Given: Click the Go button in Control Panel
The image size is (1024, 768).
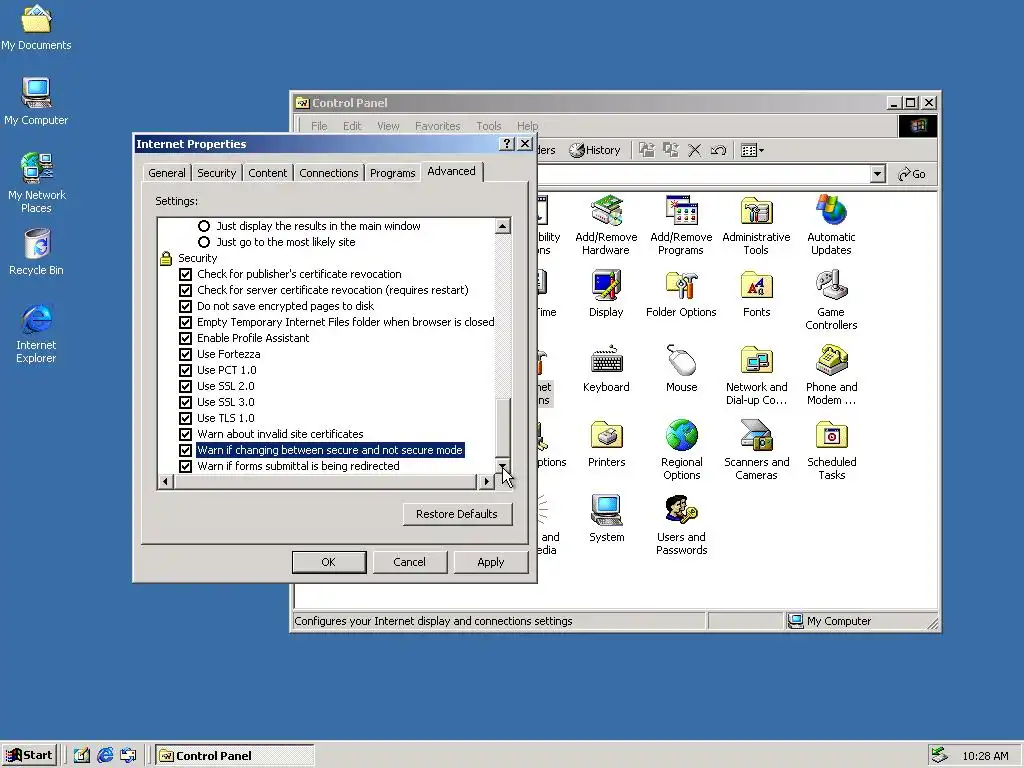Looking at the screenshot, I should pyautogui.click(x=912, y=174).
